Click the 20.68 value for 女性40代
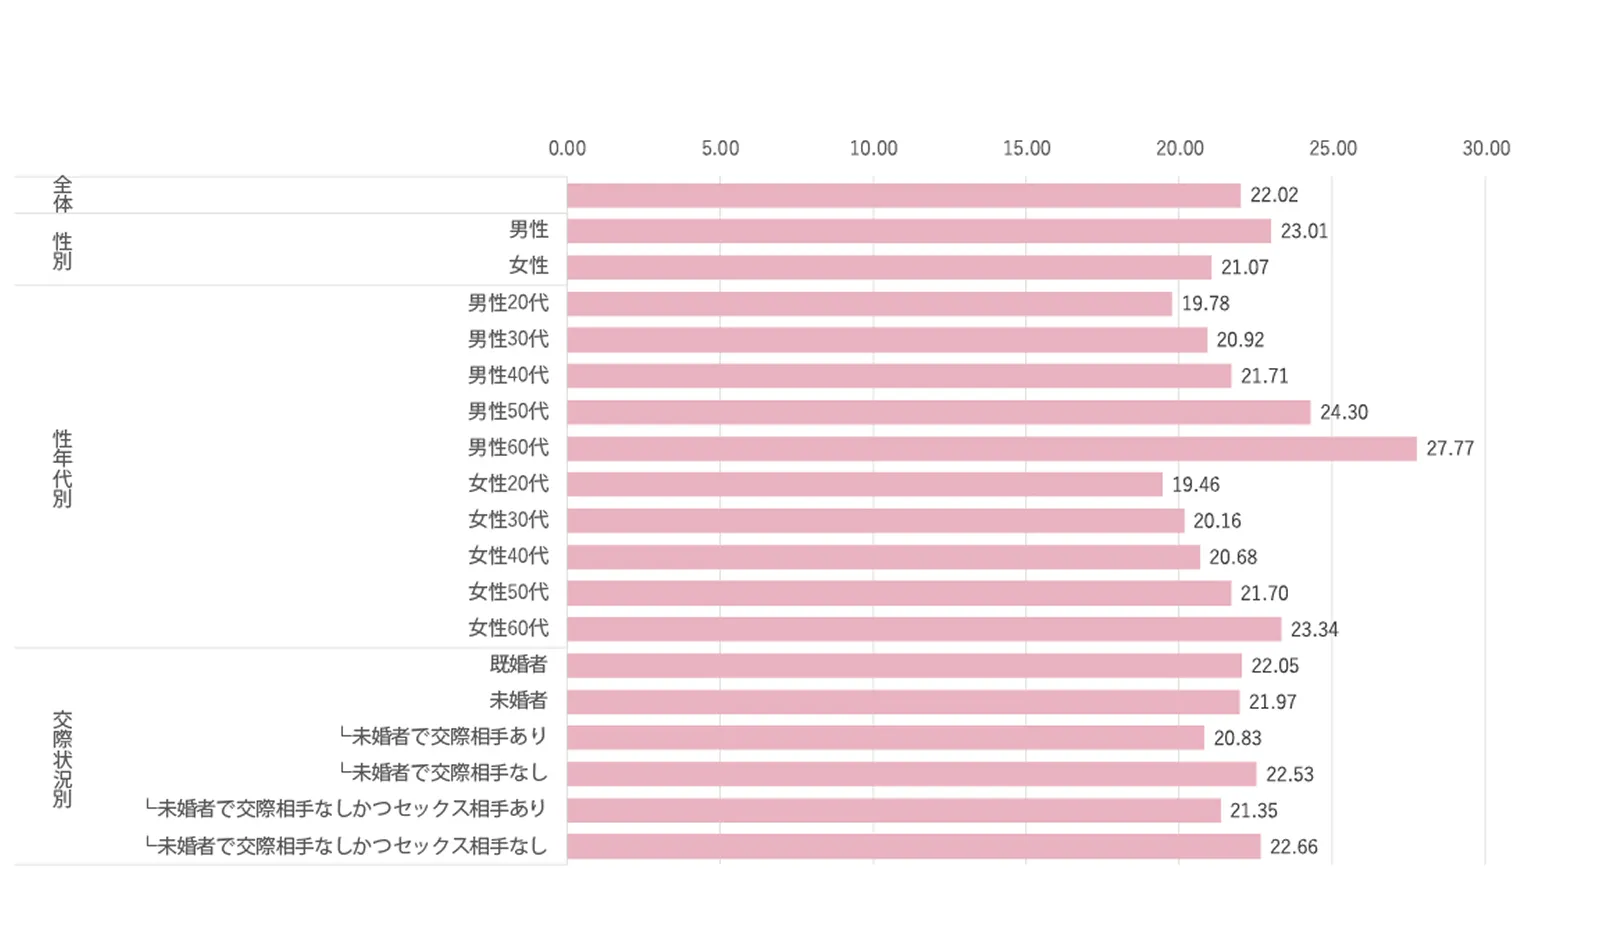 pyautogui.click(x=1232, y=557)
